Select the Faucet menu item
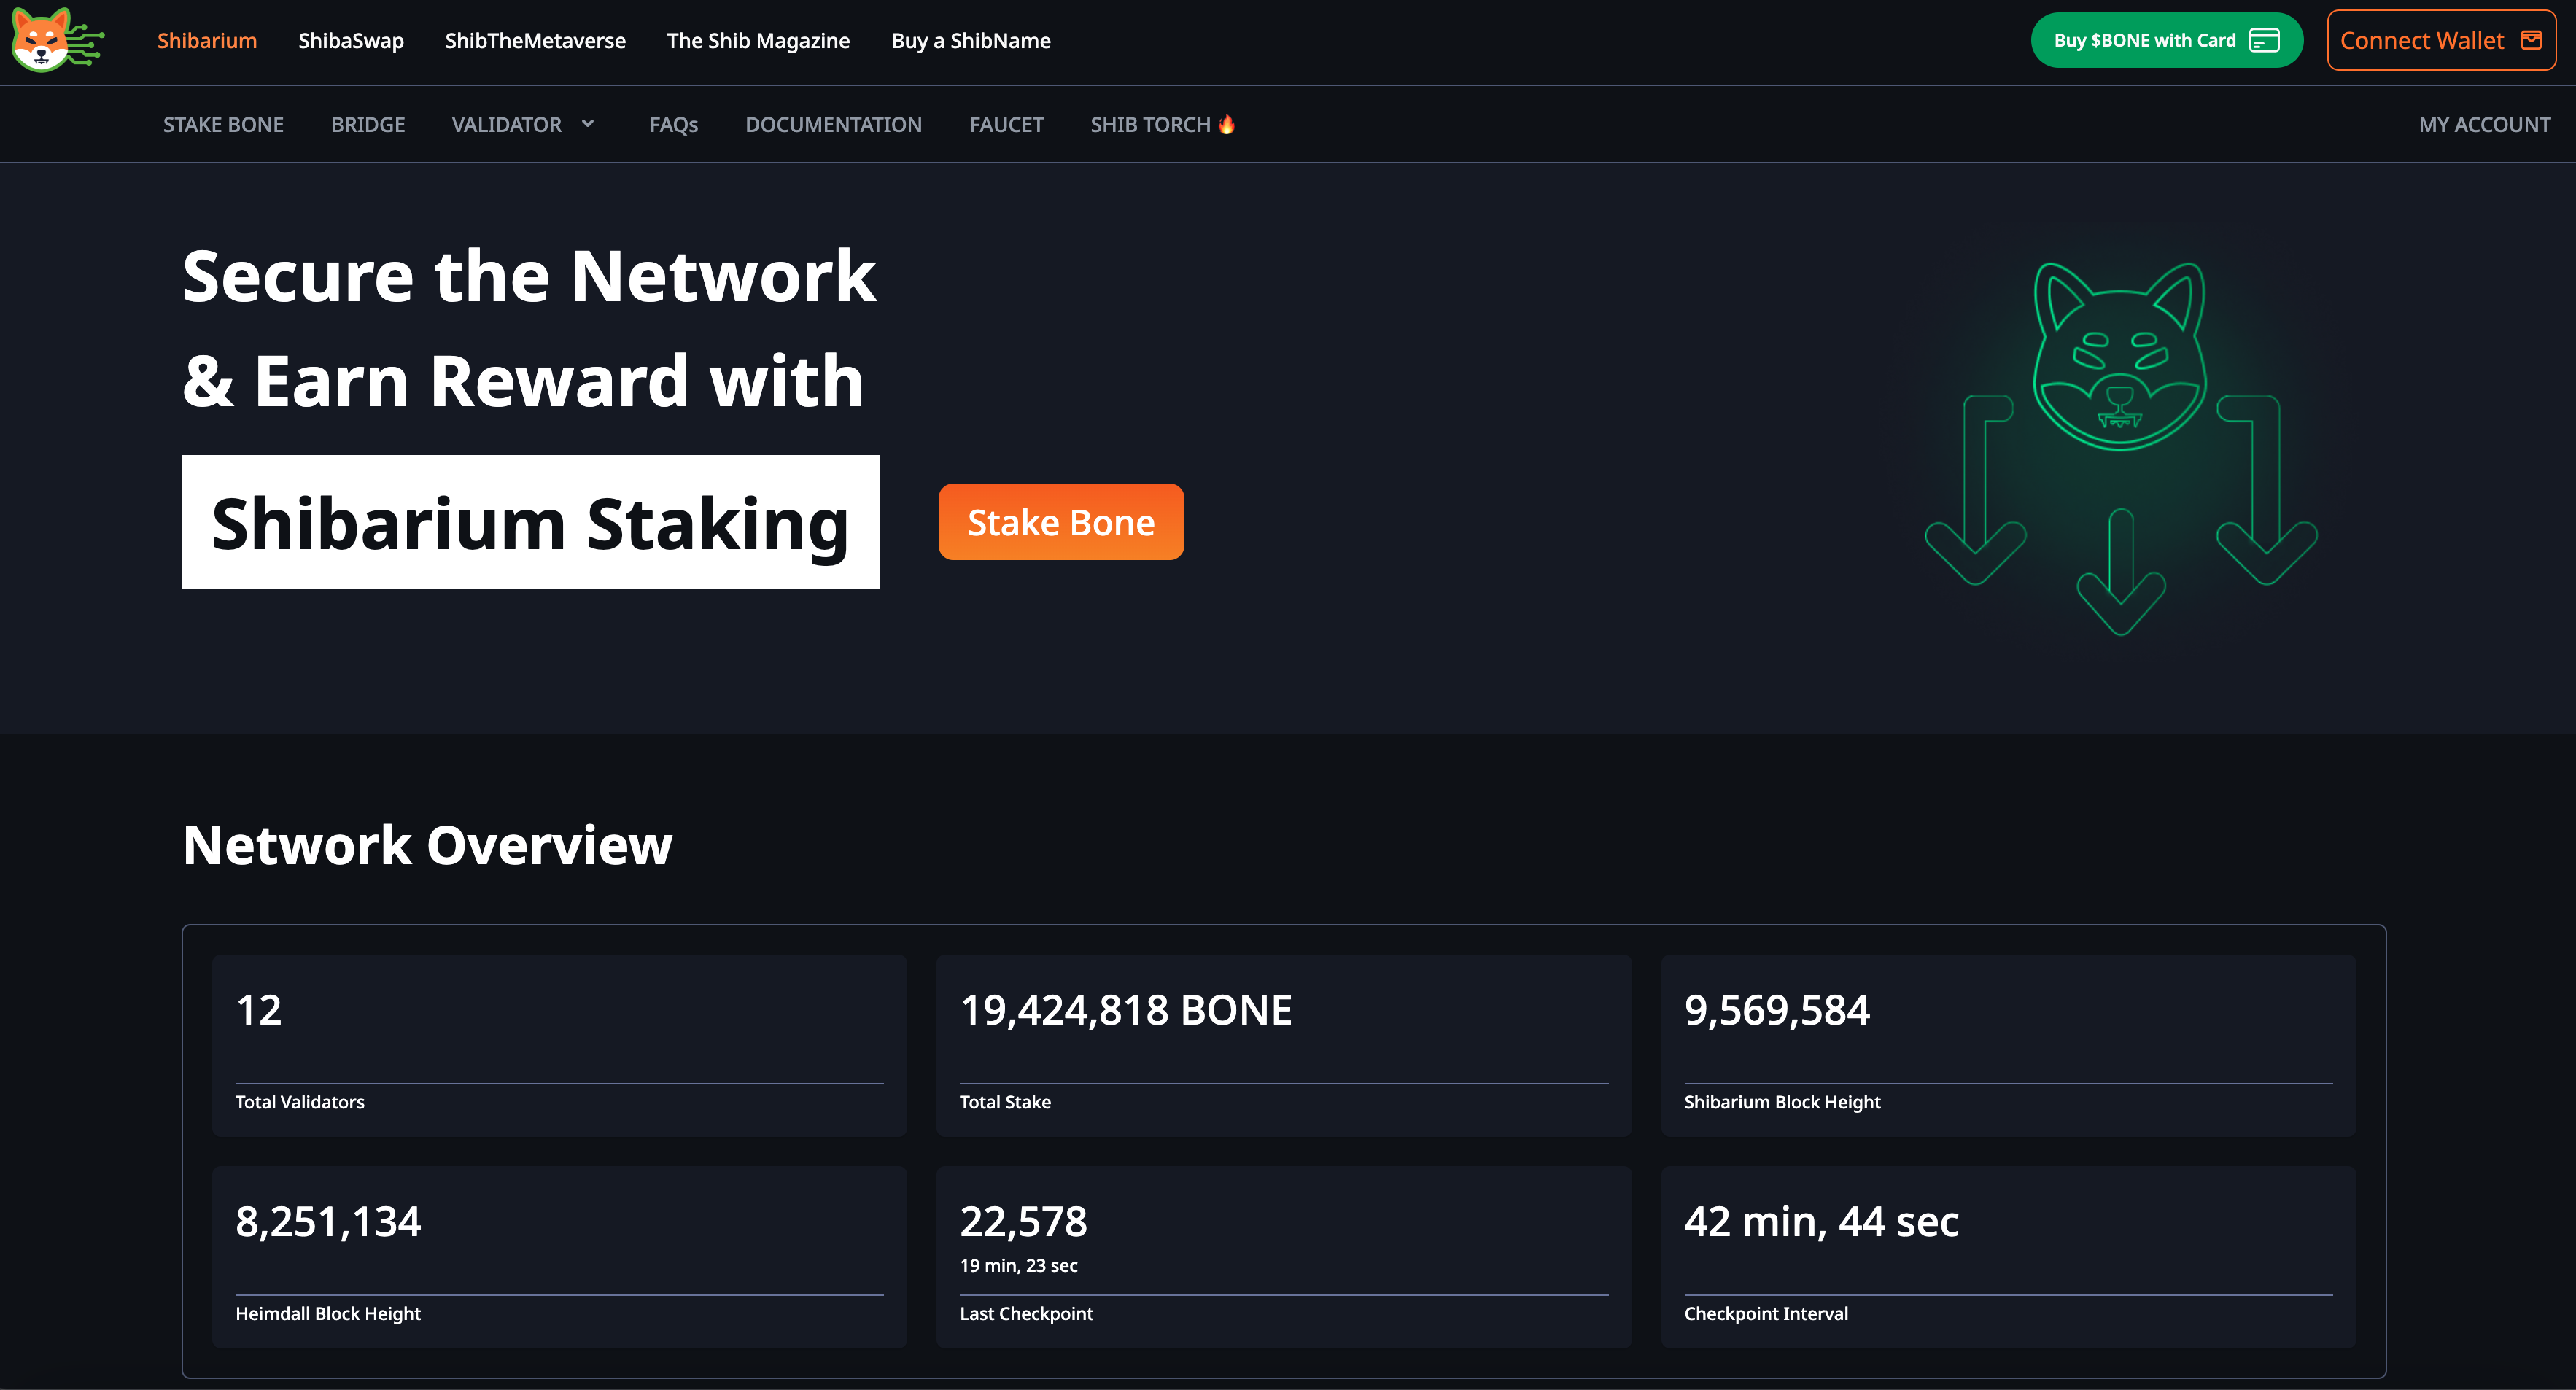Screen dimensions: 2576x1390 tap(1006, 124)
